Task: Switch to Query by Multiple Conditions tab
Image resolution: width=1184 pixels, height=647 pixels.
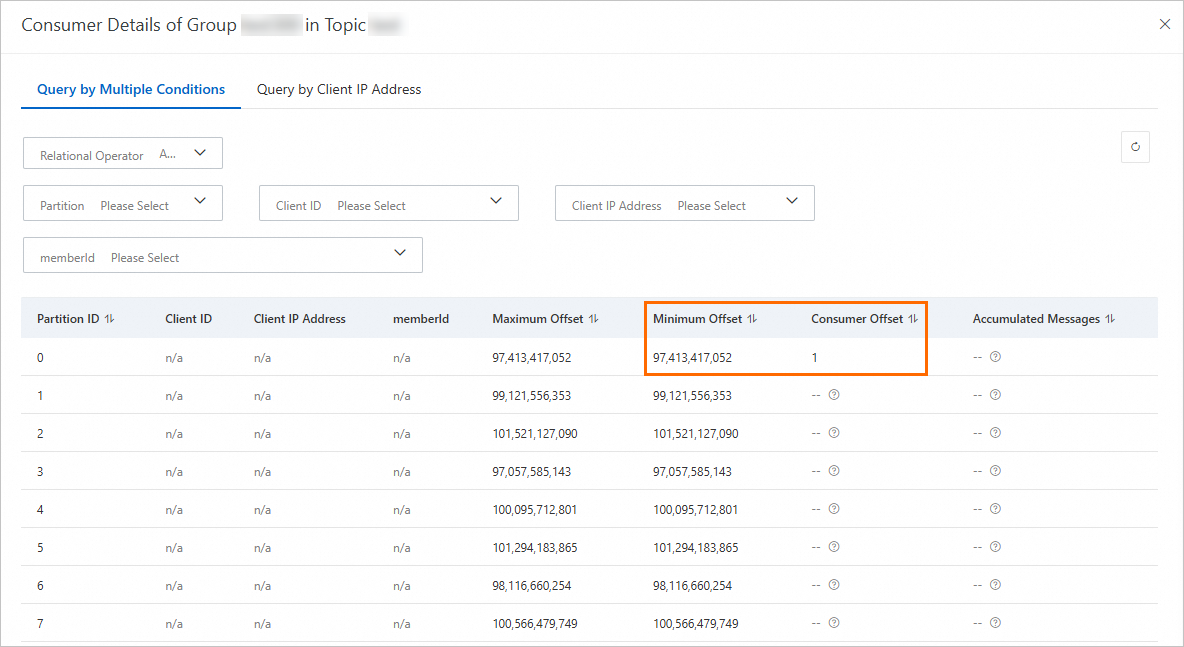Action: (x=131, y=89)
